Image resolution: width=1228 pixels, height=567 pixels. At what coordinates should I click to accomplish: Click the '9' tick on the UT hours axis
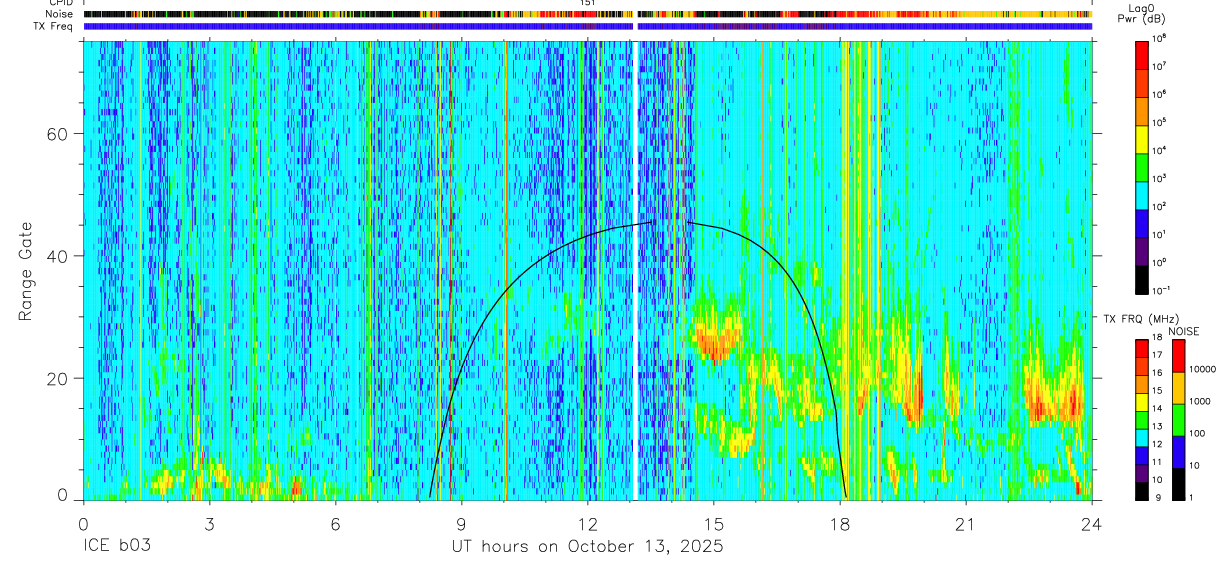[x=461, y=523]
